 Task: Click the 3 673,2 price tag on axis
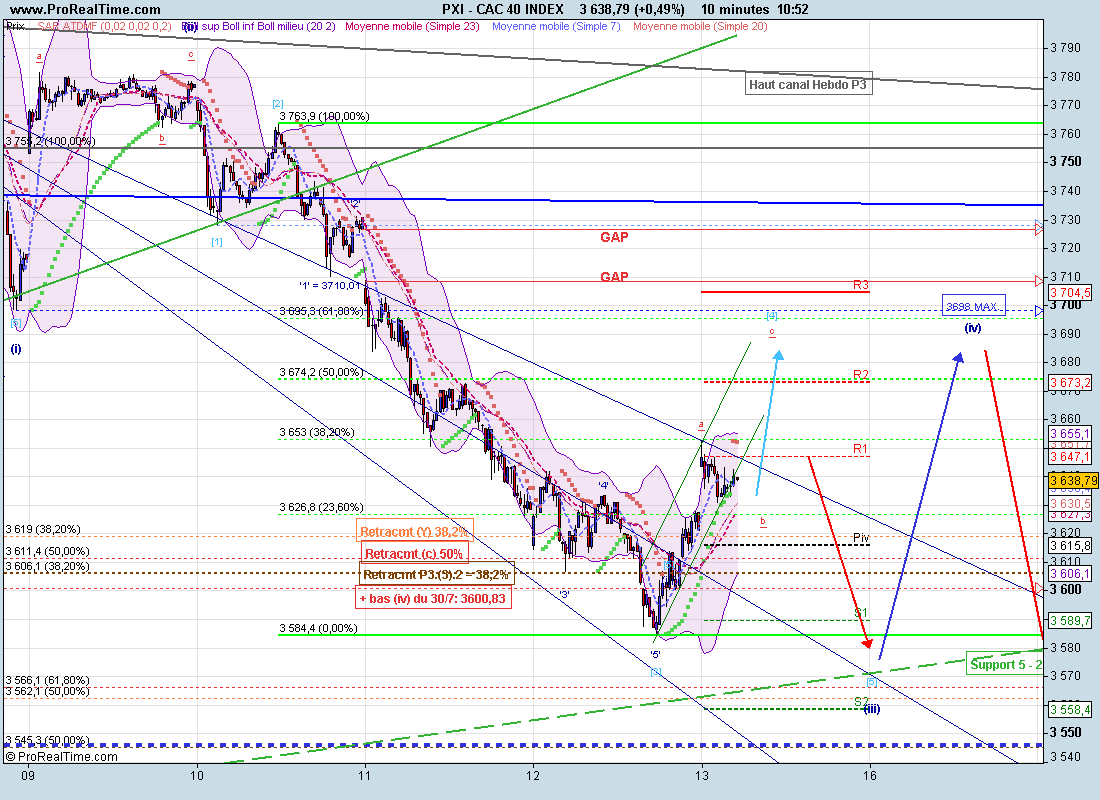click(x=1069, y=383)
